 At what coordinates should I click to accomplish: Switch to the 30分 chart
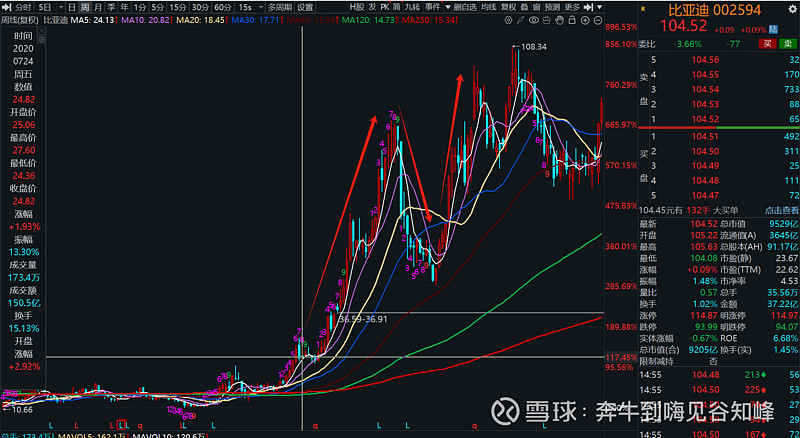tap(200, 7)
